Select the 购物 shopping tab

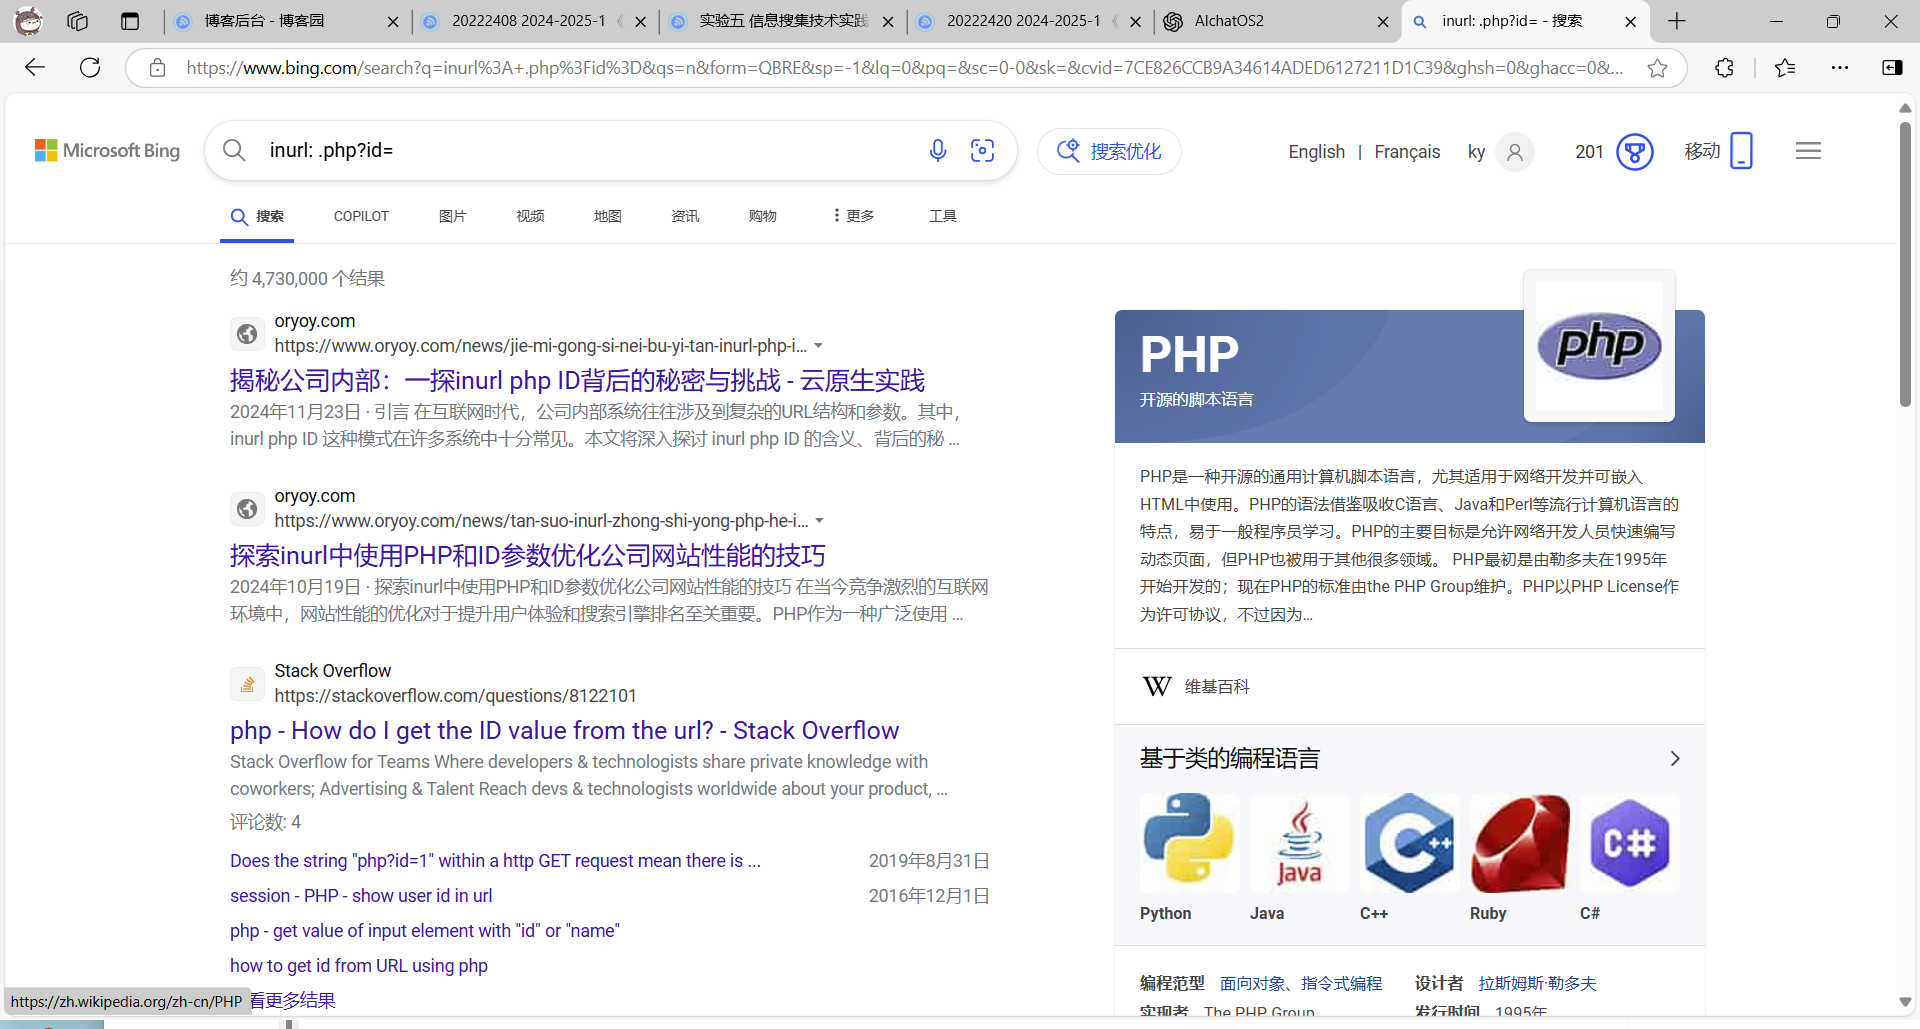(763, 216)
